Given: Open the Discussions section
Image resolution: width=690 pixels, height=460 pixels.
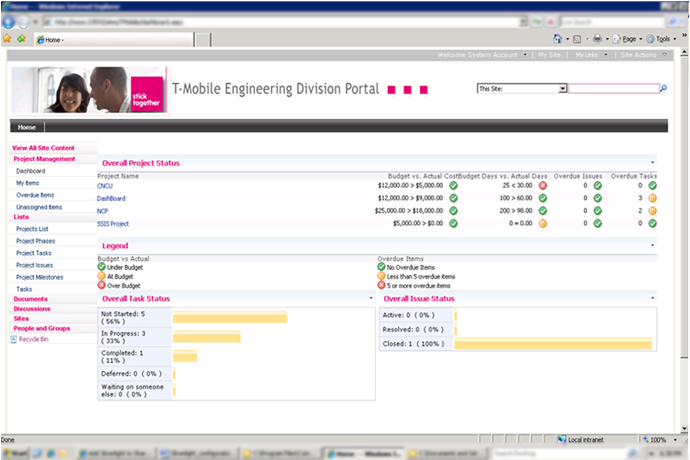Looking at the screenshot, I should 32,309.
